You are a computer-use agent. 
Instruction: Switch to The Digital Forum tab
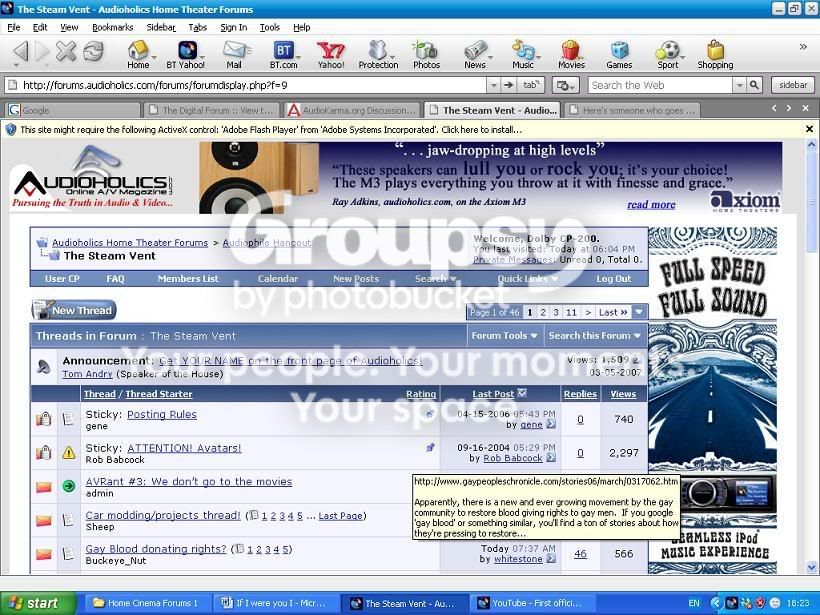[212, 110]
